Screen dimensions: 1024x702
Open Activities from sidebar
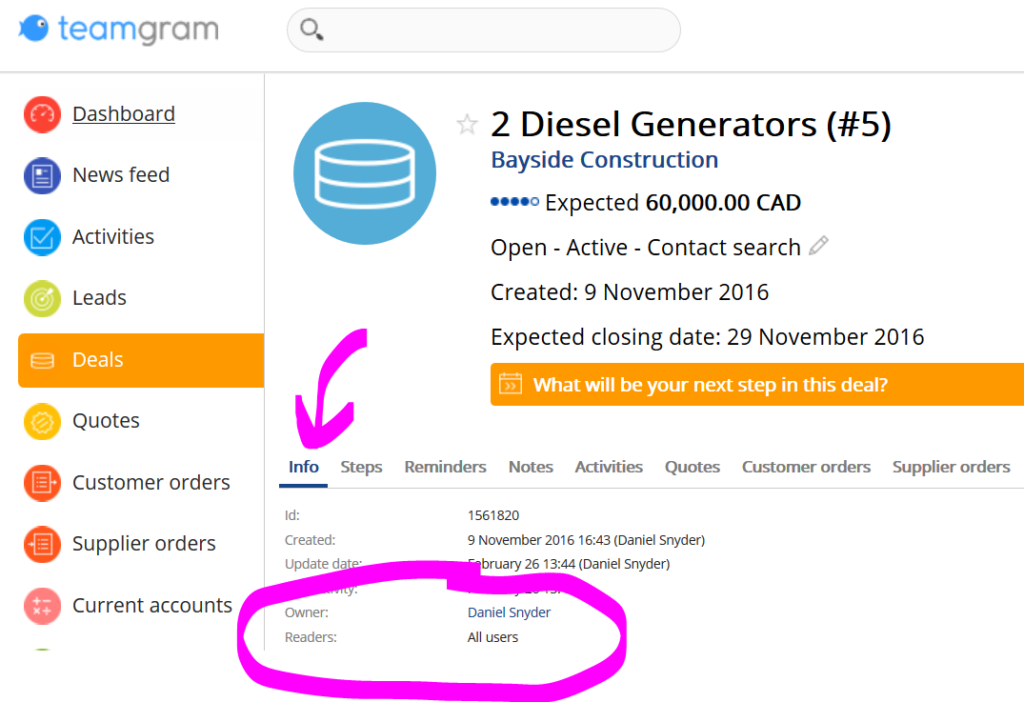(x=113, y=236)
